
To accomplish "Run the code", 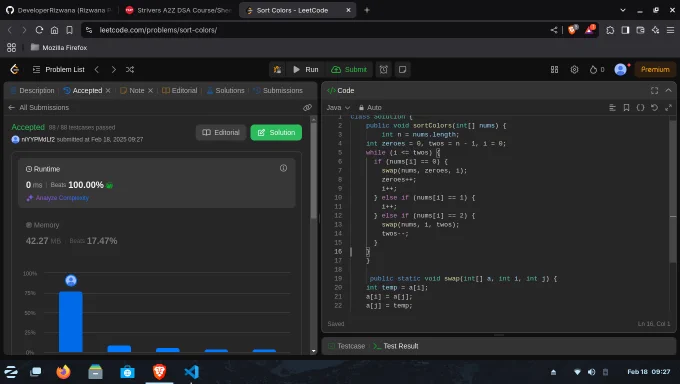I will (306, 69).
